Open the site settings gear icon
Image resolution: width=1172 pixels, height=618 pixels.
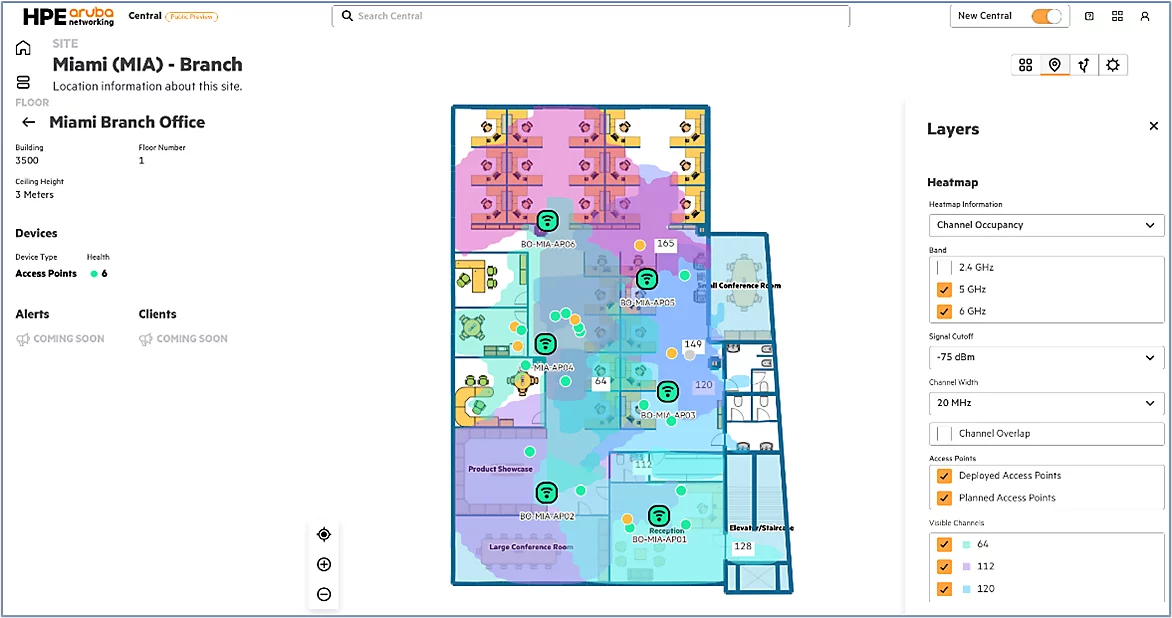tap(1113, 65)
